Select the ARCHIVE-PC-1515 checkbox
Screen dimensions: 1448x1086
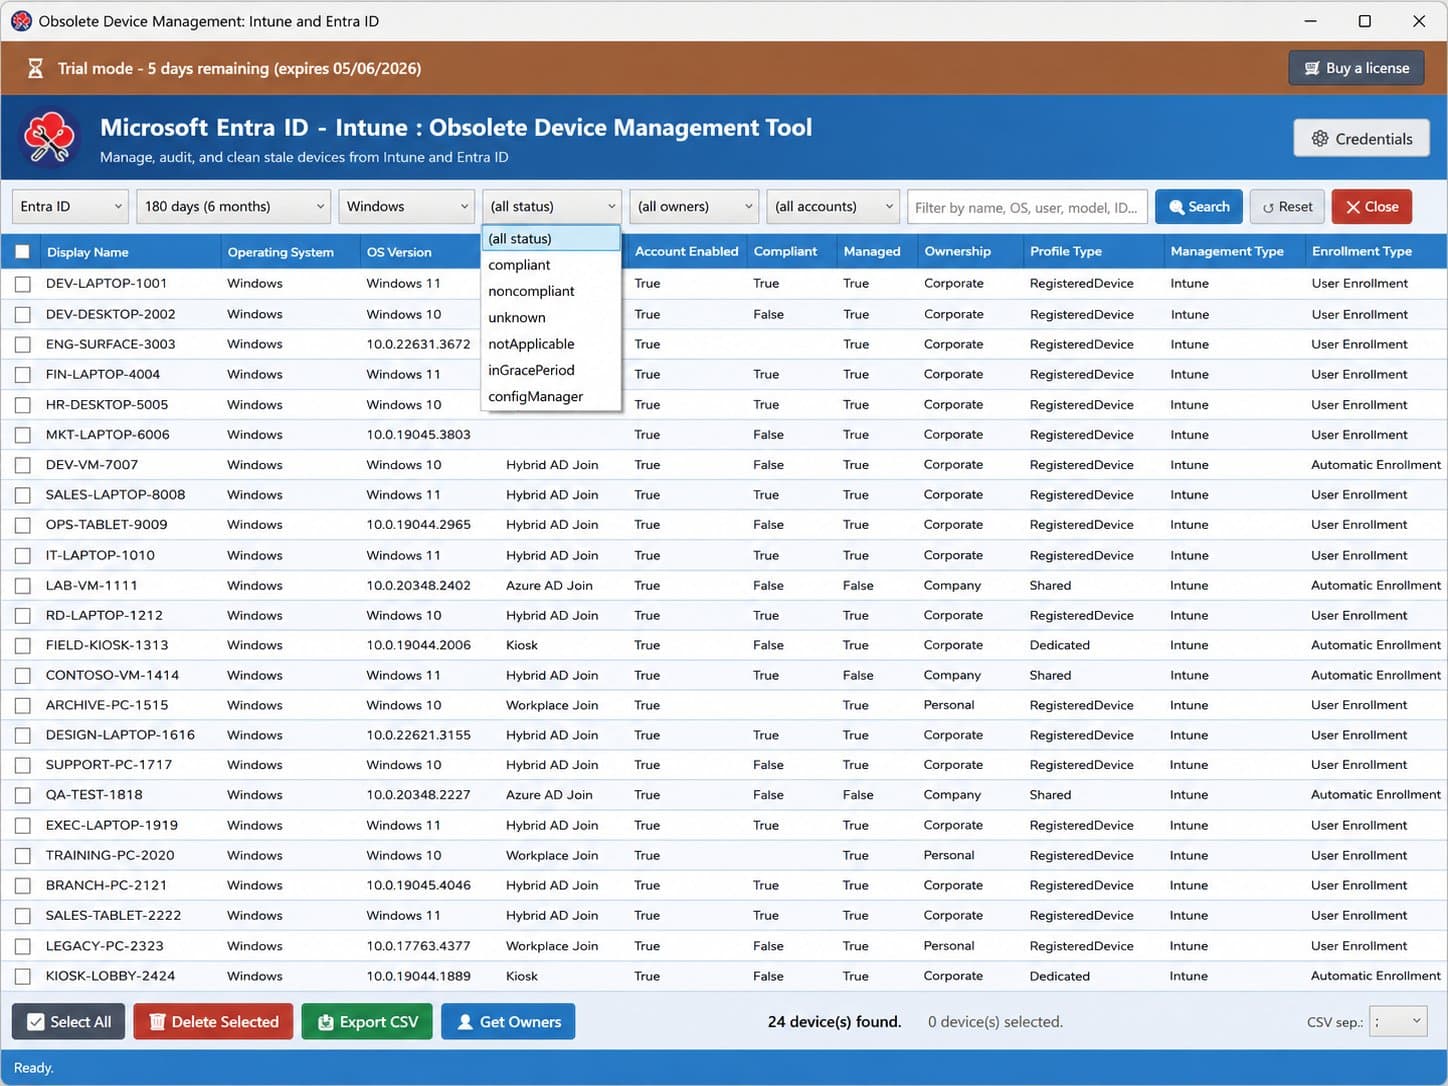point(22,706)
